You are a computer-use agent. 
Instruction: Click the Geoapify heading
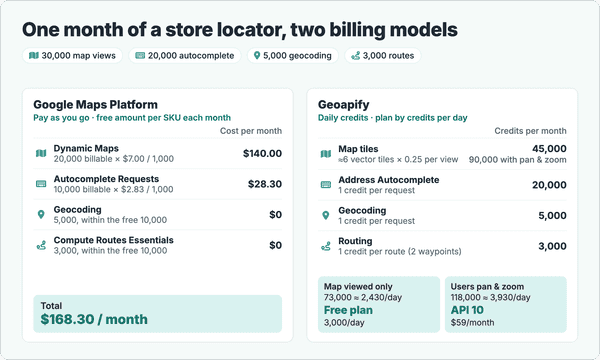[344, 105]
